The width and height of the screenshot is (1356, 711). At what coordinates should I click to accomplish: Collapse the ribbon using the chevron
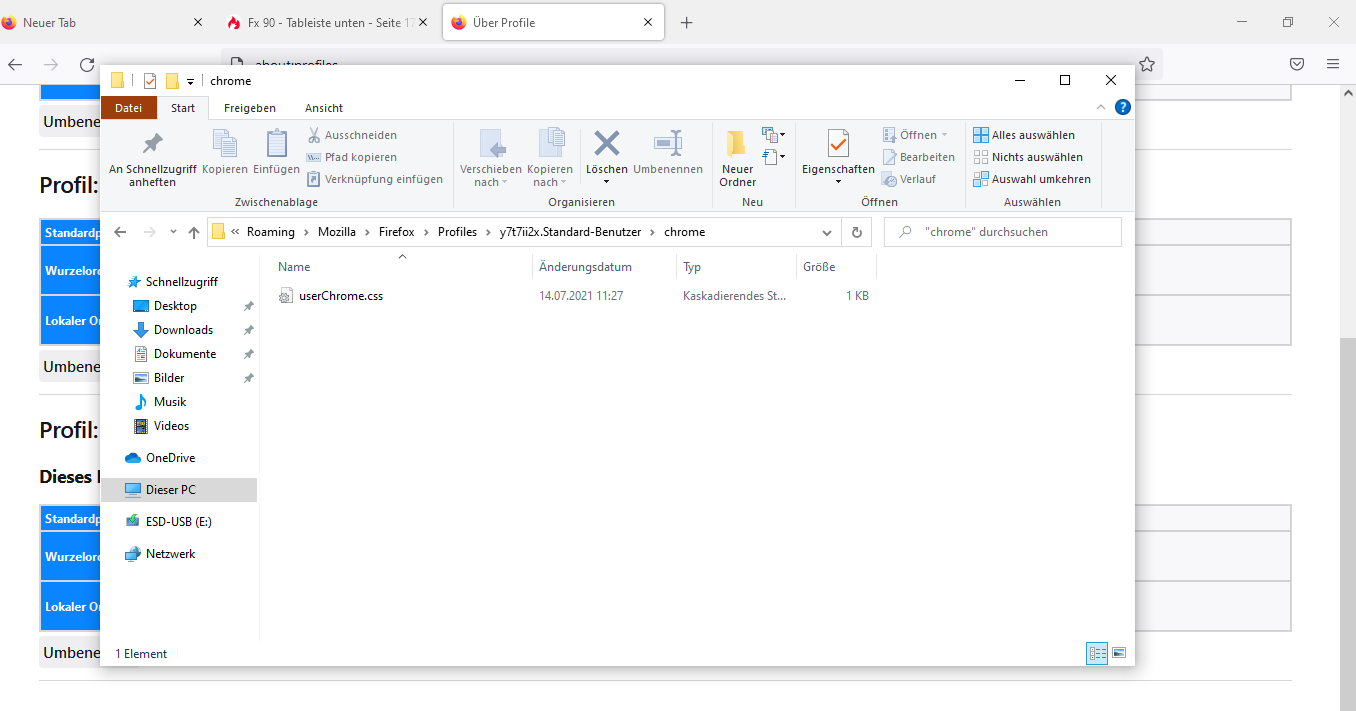1101,107
